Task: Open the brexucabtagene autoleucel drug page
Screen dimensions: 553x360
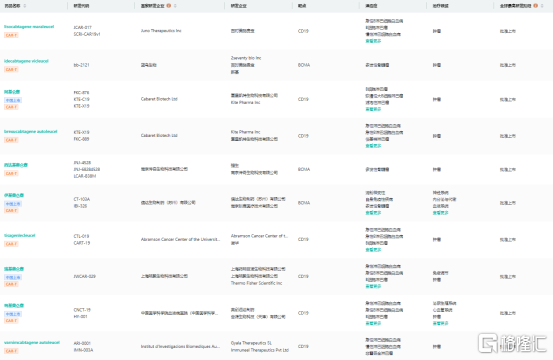Action: pyautogui.click(x=31, y=131)
